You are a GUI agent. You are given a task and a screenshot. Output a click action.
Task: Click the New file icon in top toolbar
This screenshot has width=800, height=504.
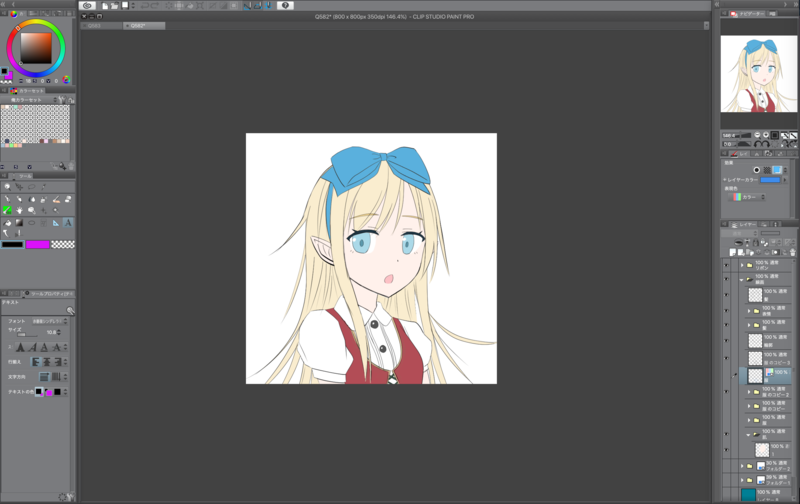tap(105, 6)
